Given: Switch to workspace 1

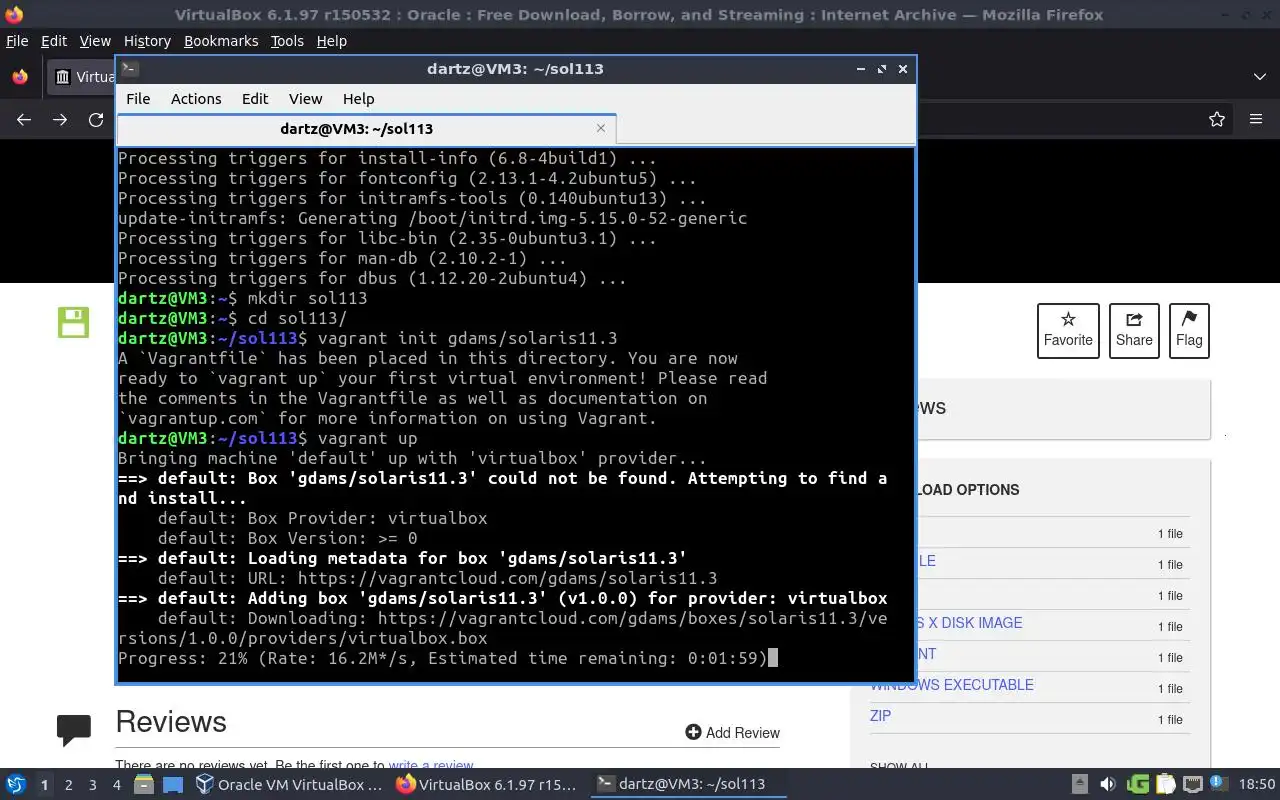Looking at the screenshot, I should (x=44, y=785).
